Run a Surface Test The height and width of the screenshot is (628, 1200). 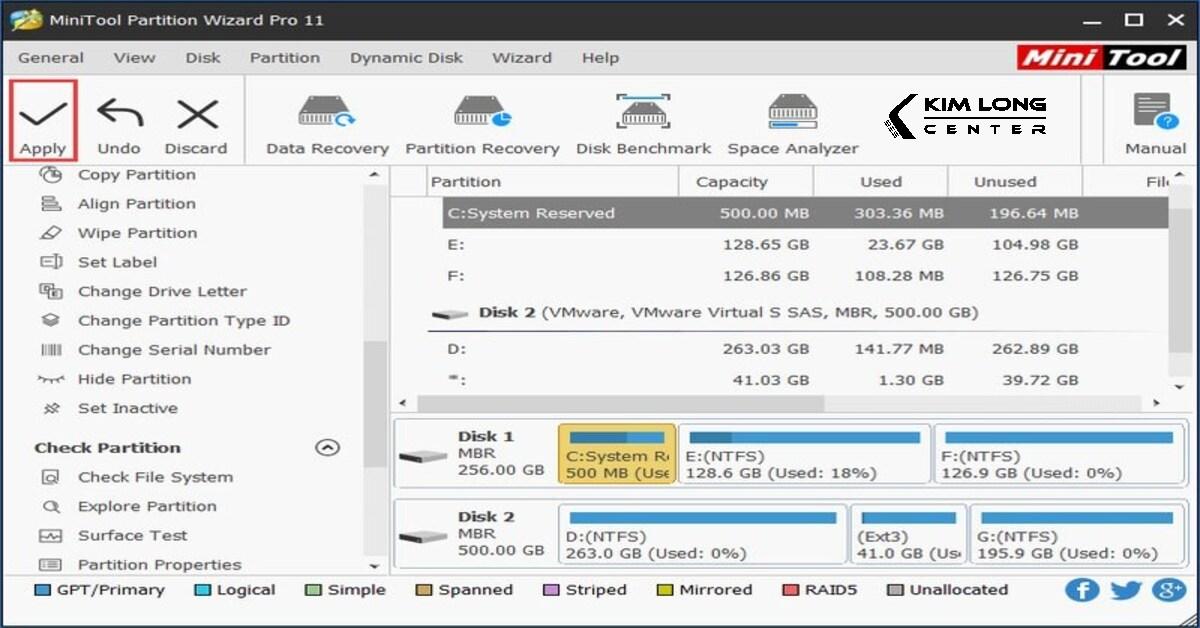click(131, 535)
